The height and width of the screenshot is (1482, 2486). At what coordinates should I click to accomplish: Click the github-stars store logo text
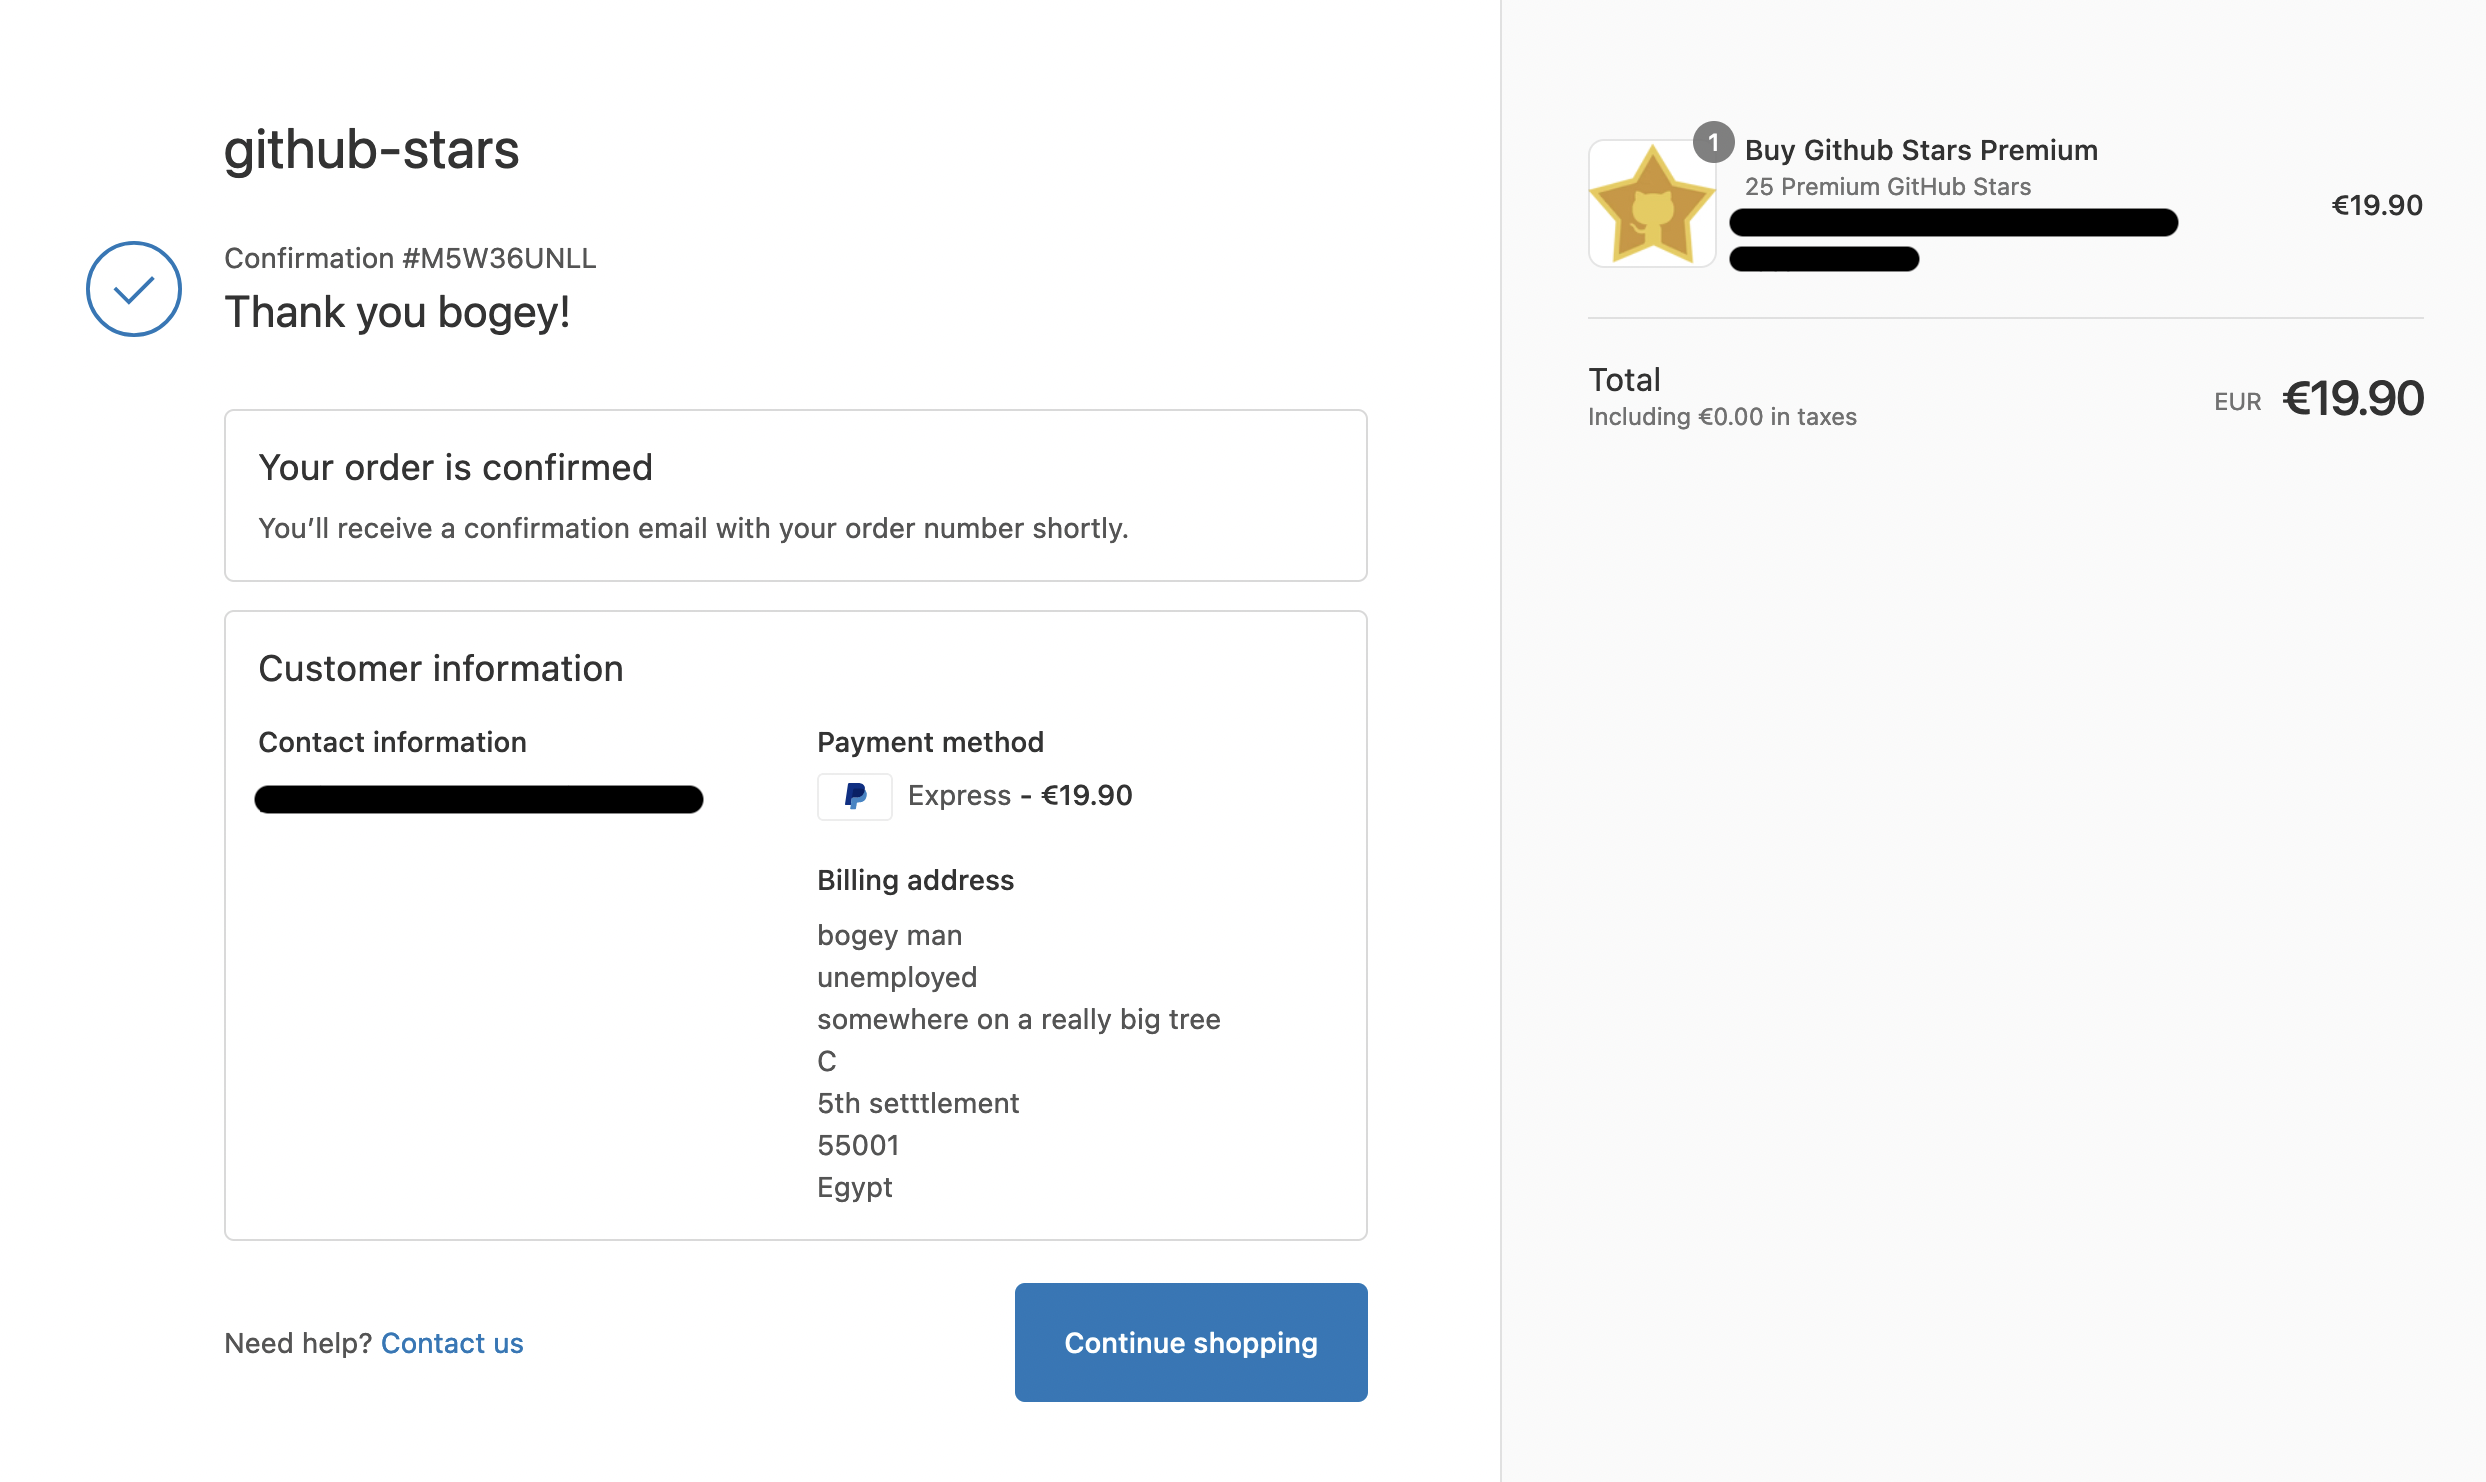371,150
